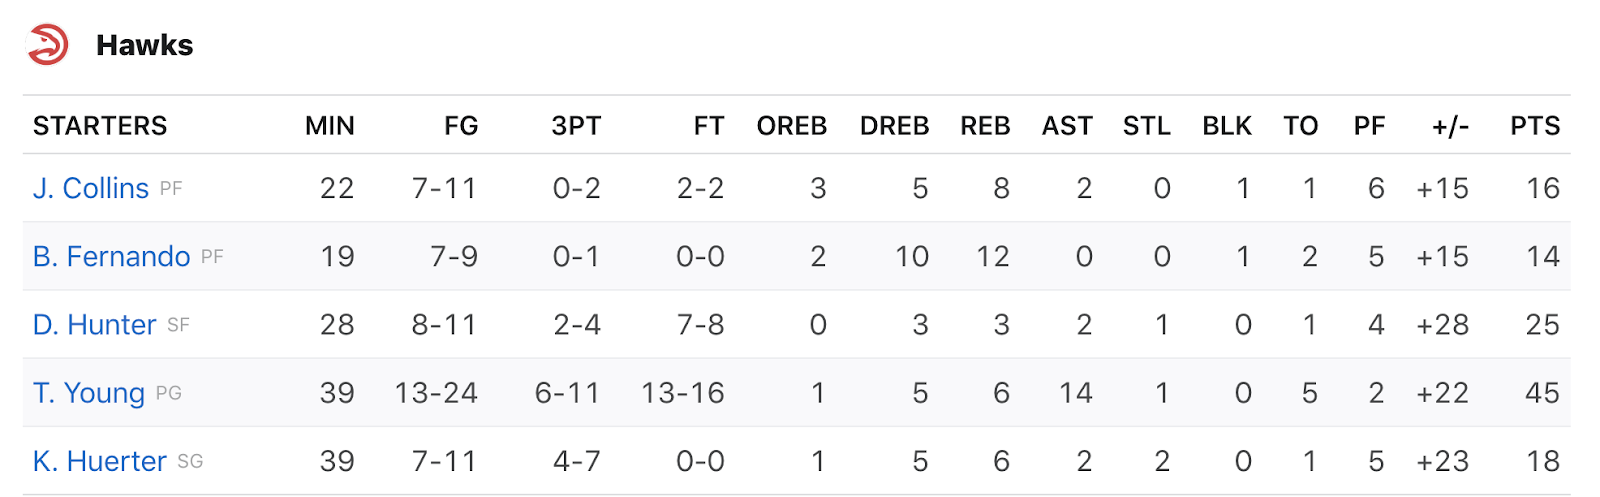The height and width of the screenshot is (497, 1600).
Task: Click the MIN column header
Action: 330,126
